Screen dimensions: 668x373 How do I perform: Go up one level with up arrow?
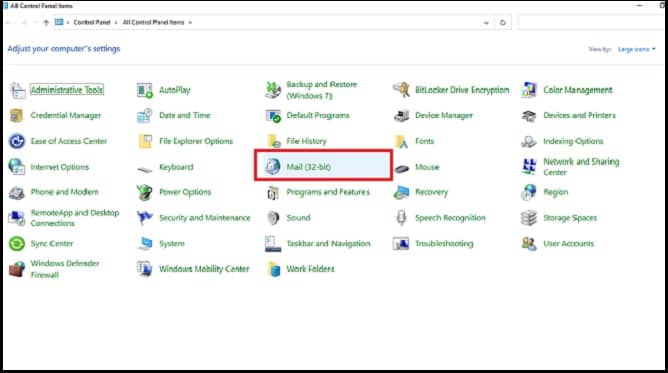(x=46, y=23)
